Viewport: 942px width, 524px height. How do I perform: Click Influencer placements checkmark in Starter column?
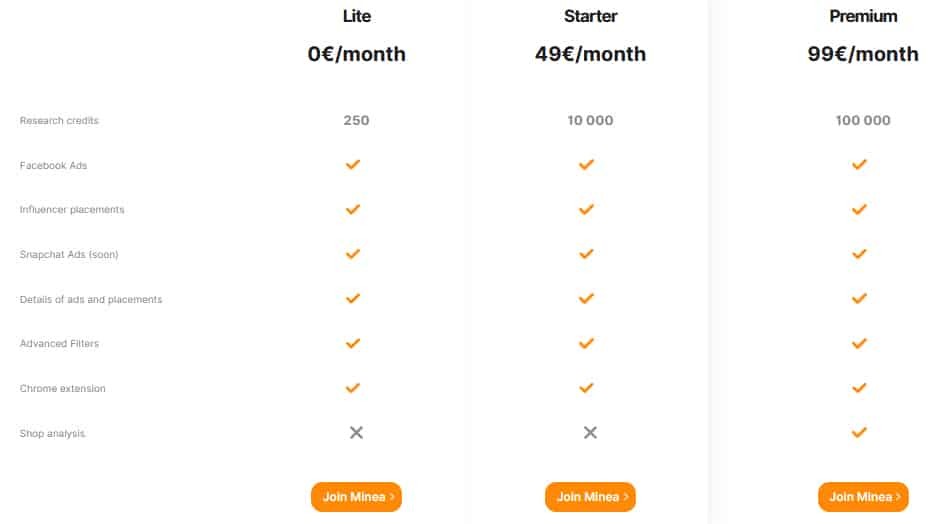coord(586,209)
